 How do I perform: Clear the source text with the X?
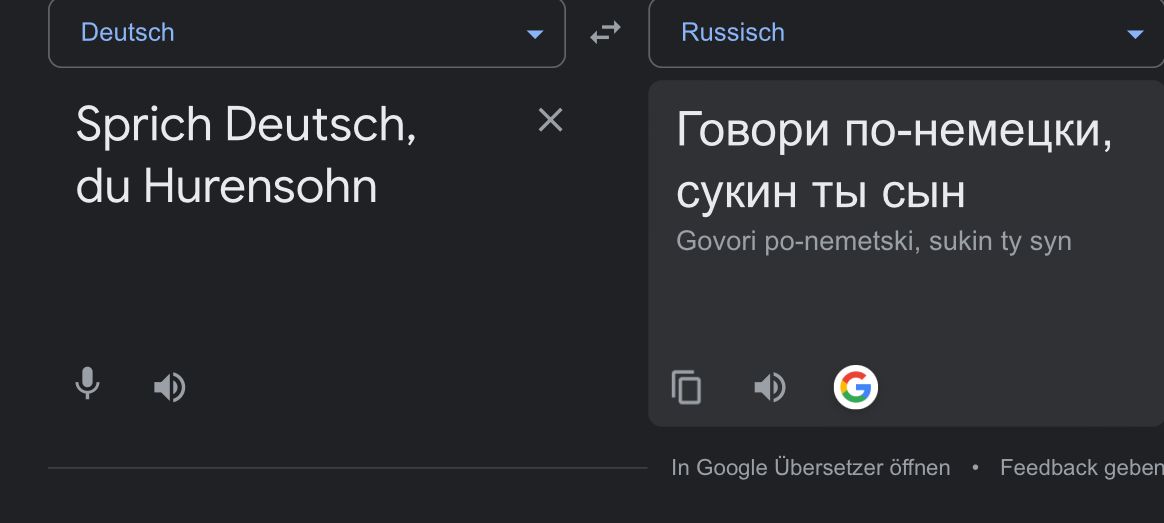click(550, 121)
